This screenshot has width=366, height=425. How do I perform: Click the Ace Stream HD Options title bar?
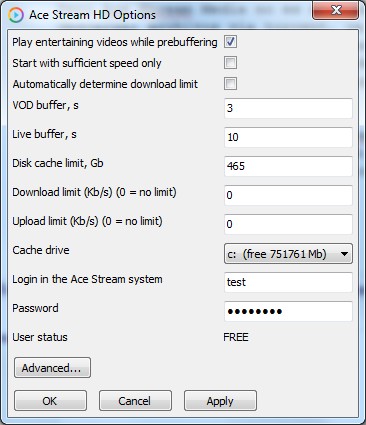(167, 15)
